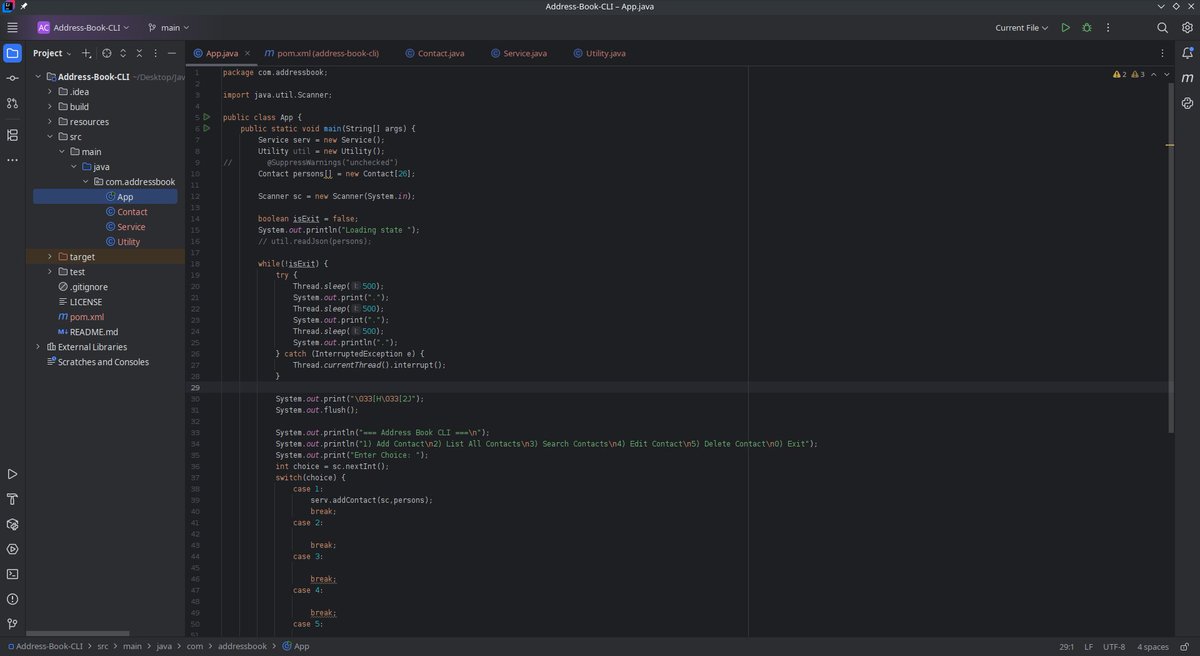1200x656 pixels.
Task: Open the Python Packages tool window
Action: pos(1187,103)
